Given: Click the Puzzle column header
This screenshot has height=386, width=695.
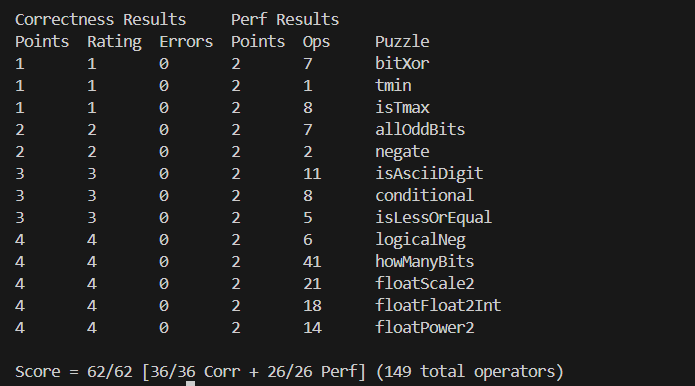Looking at the screenshot, I should coord(402,42).
